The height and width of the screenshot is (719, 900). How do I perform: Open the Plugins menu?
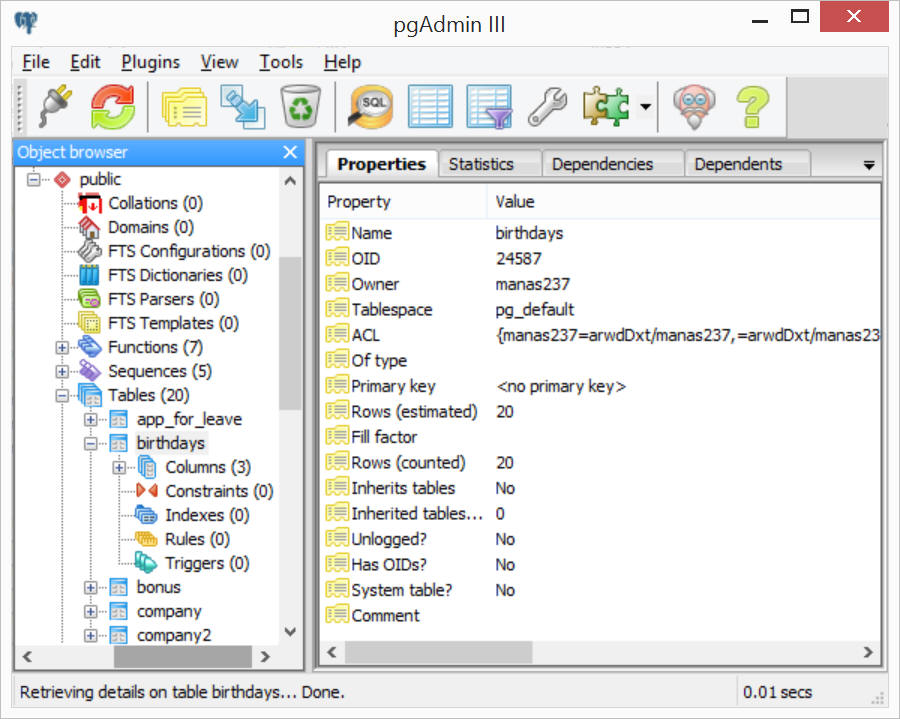[x=150, y=62]
